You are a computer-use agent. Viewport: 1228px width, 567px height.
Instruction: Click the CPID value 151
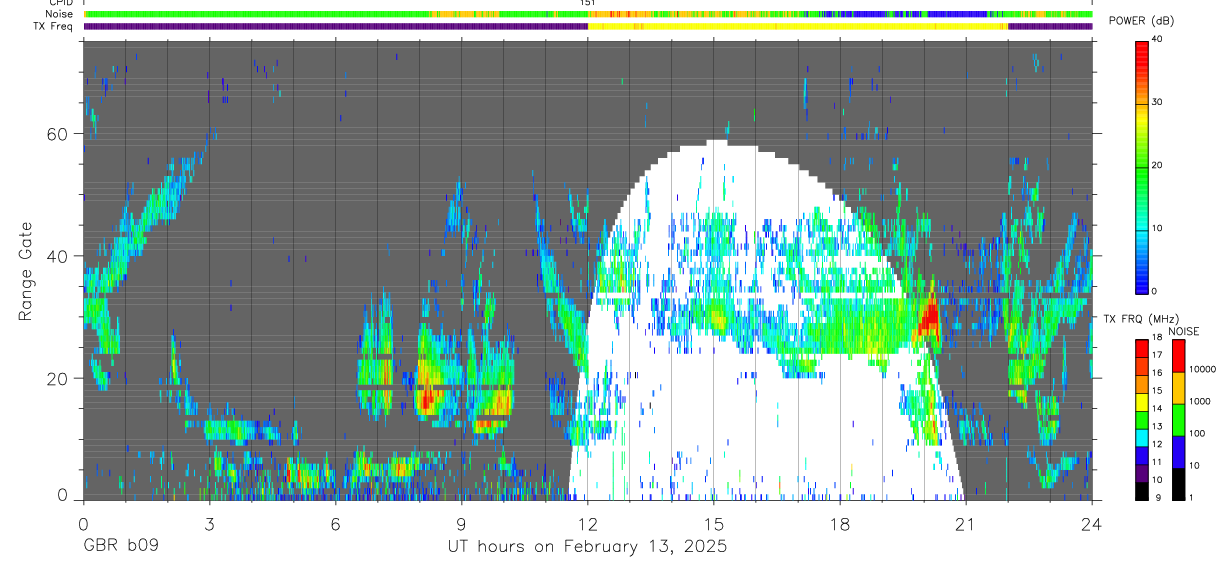pos(587,3)
